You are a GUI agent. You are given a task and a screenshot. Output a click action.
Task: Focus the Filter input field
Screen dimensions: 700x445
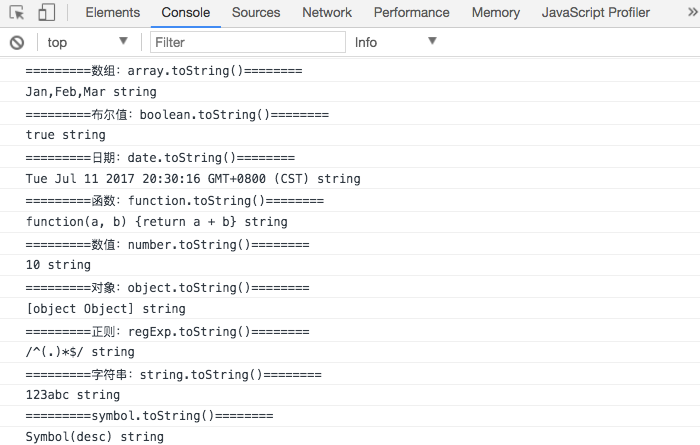tap(248, 42)
